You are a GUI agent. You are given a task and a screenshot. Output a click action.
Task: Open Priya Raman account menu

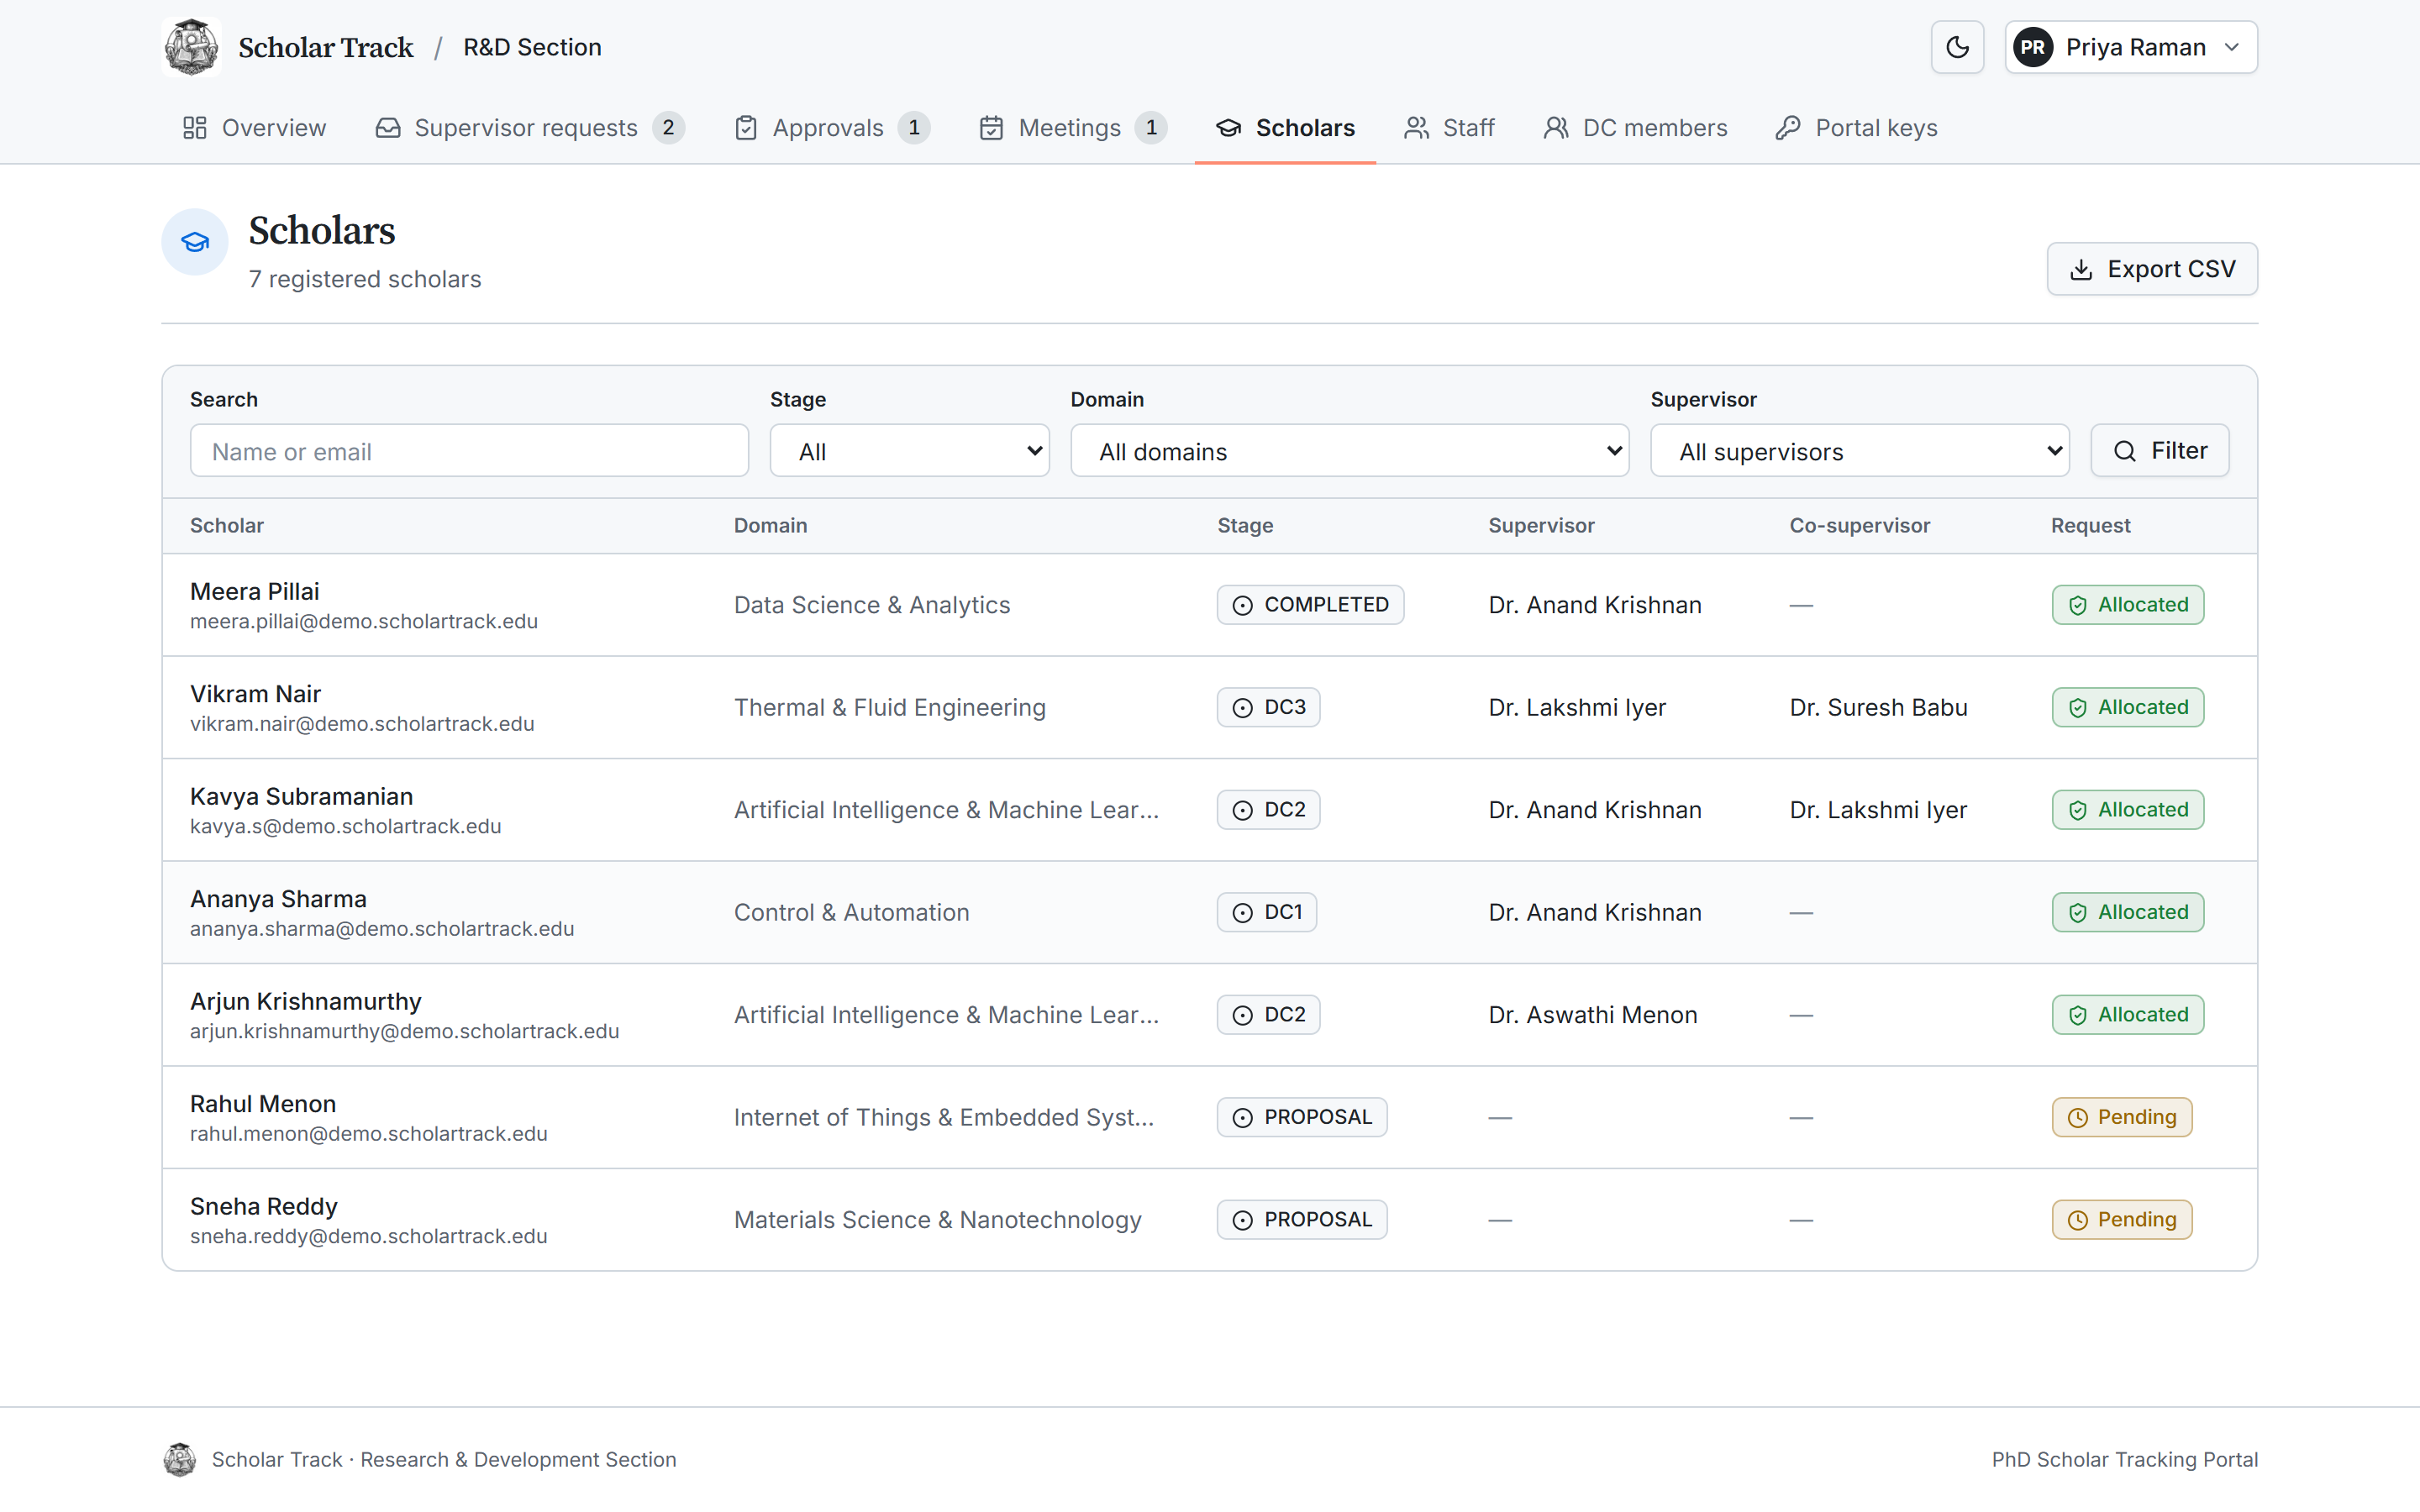[x=2131, y=47]
